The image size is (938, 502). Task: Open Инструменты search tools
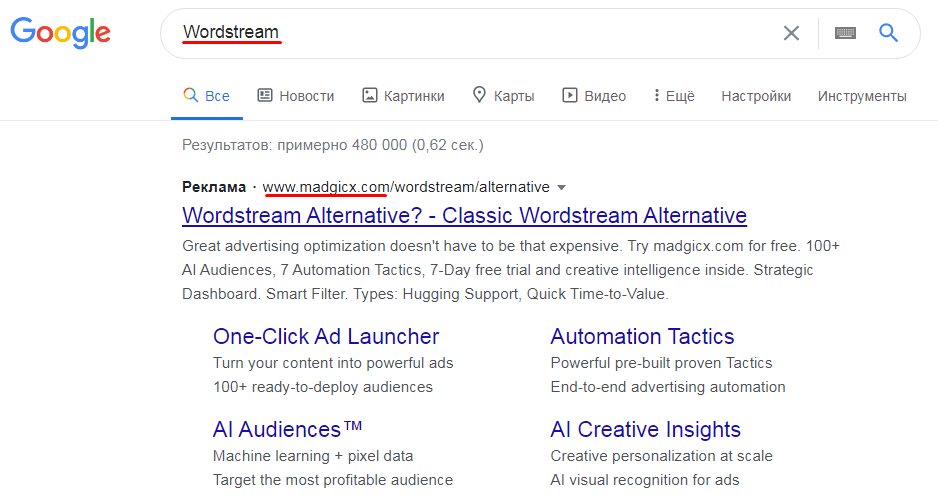(862, 96)
